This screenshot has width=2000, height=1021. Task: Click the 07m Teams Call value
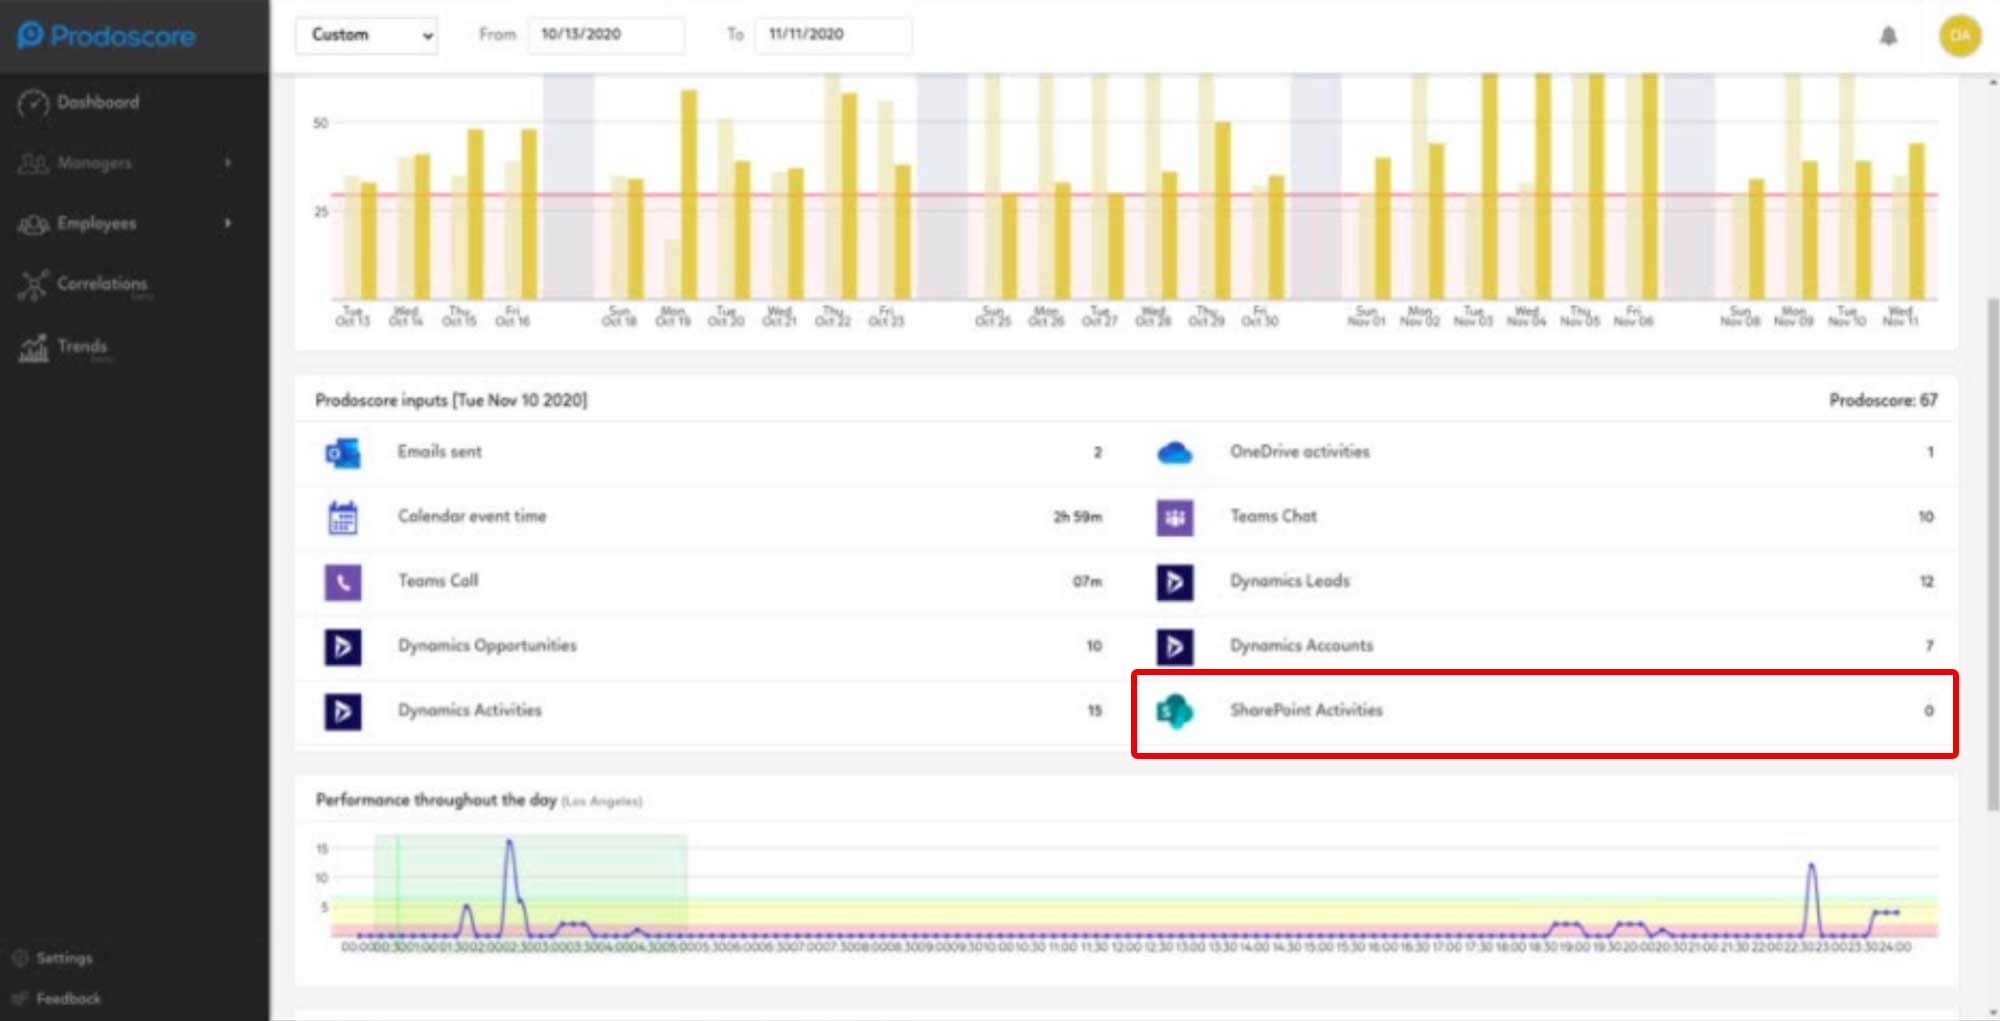click(x=1087, y=581)
